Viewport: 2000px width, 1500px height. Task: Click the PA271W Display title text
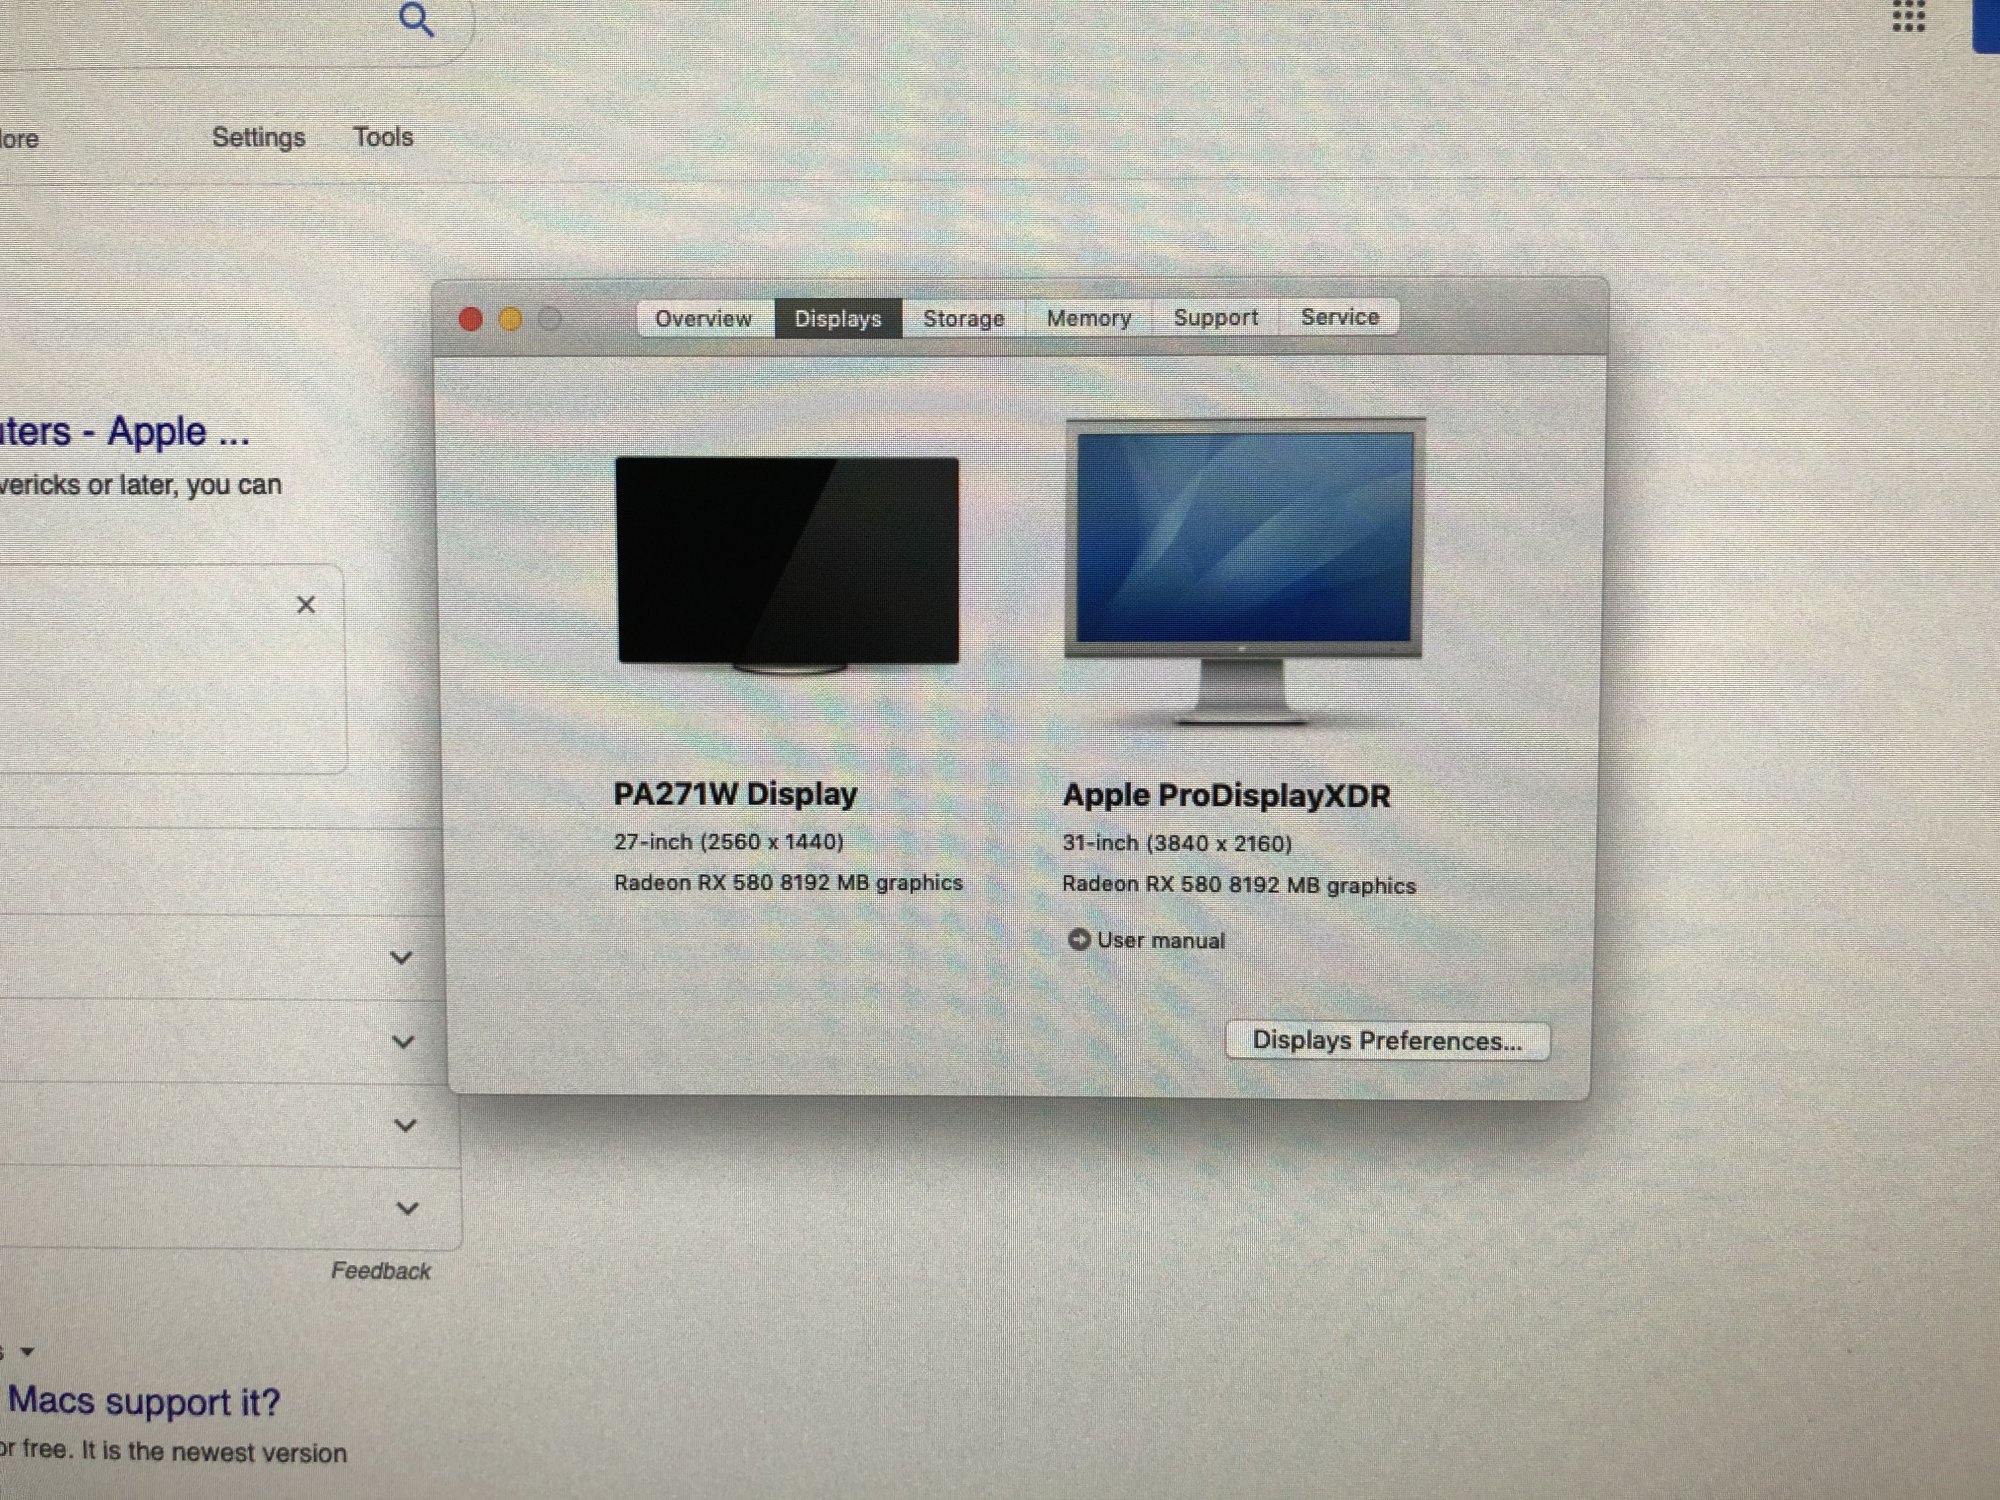735,794
